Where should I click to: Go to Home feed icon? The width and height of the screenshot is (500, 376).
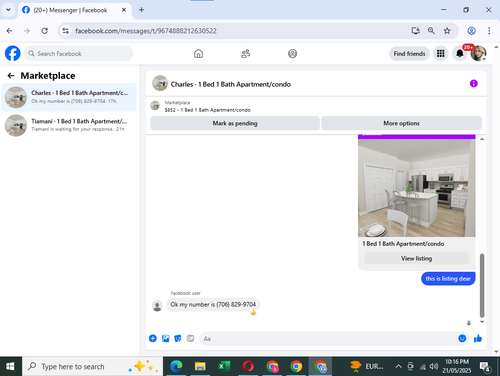[198, 53]
